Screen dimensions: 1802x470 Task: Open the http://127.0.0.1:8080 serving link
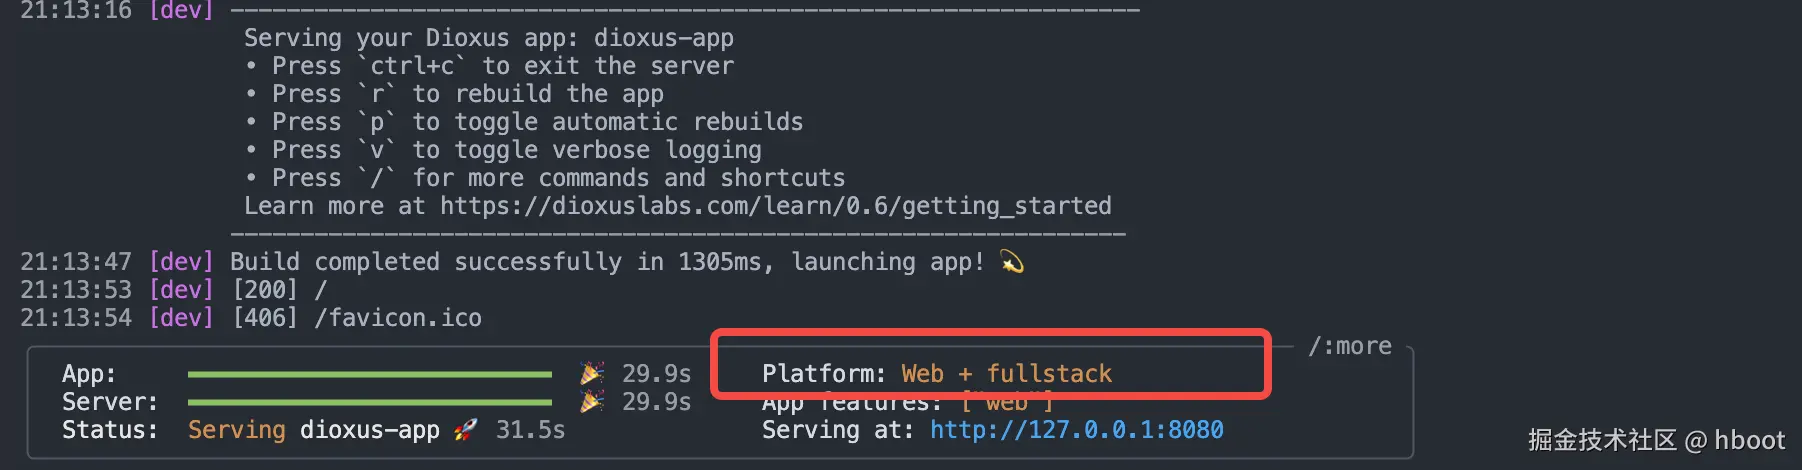coord(1077,430)
